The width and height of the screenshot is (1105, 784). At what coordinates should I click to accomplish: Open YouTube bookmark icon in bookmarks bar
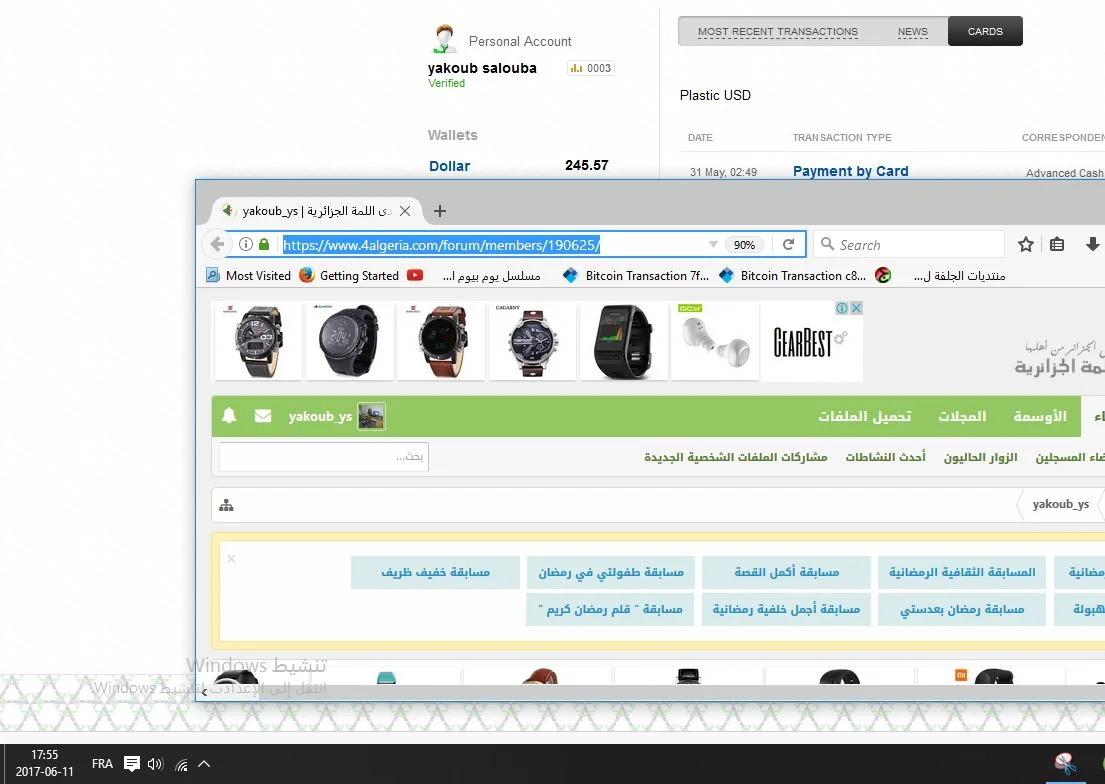coord(415,276)
